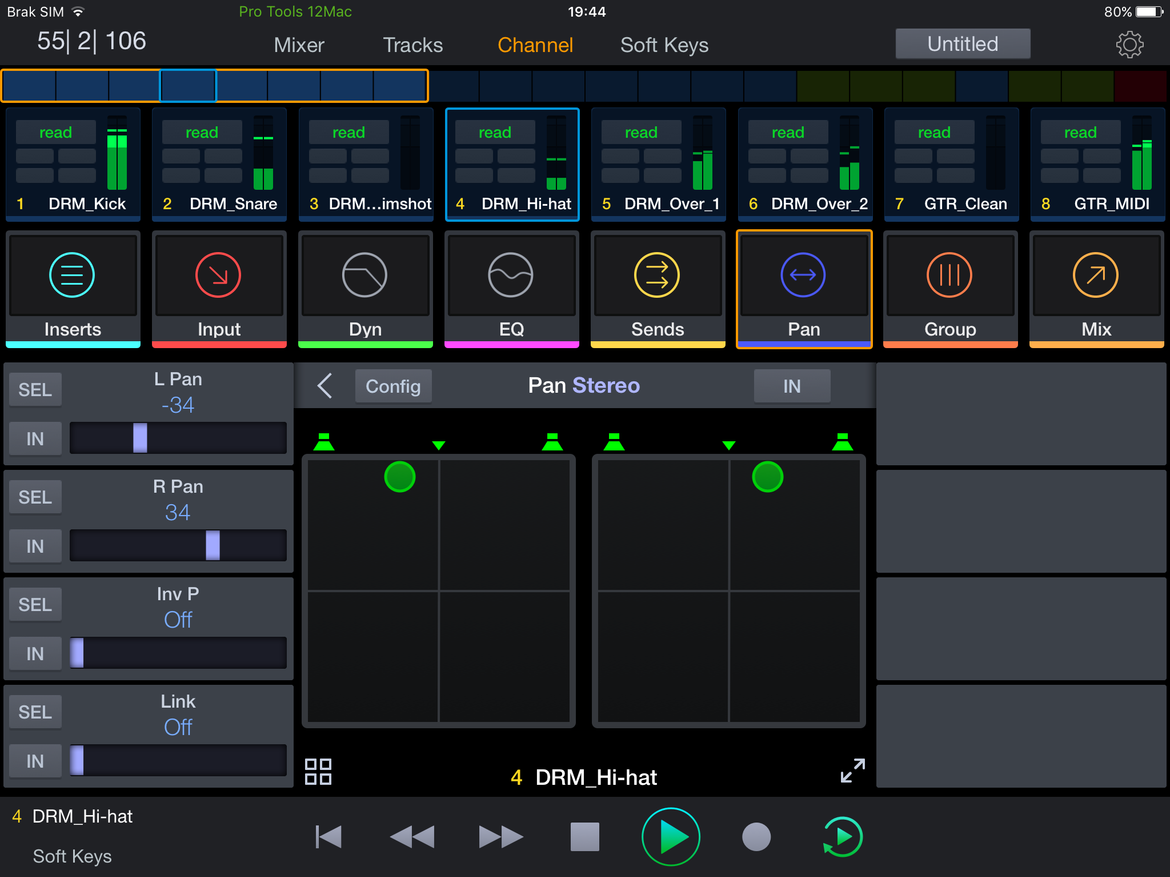Select the Channel tab
This screenshot has height=877, width=1170.
pyautogui.click(x=535, y=45)
